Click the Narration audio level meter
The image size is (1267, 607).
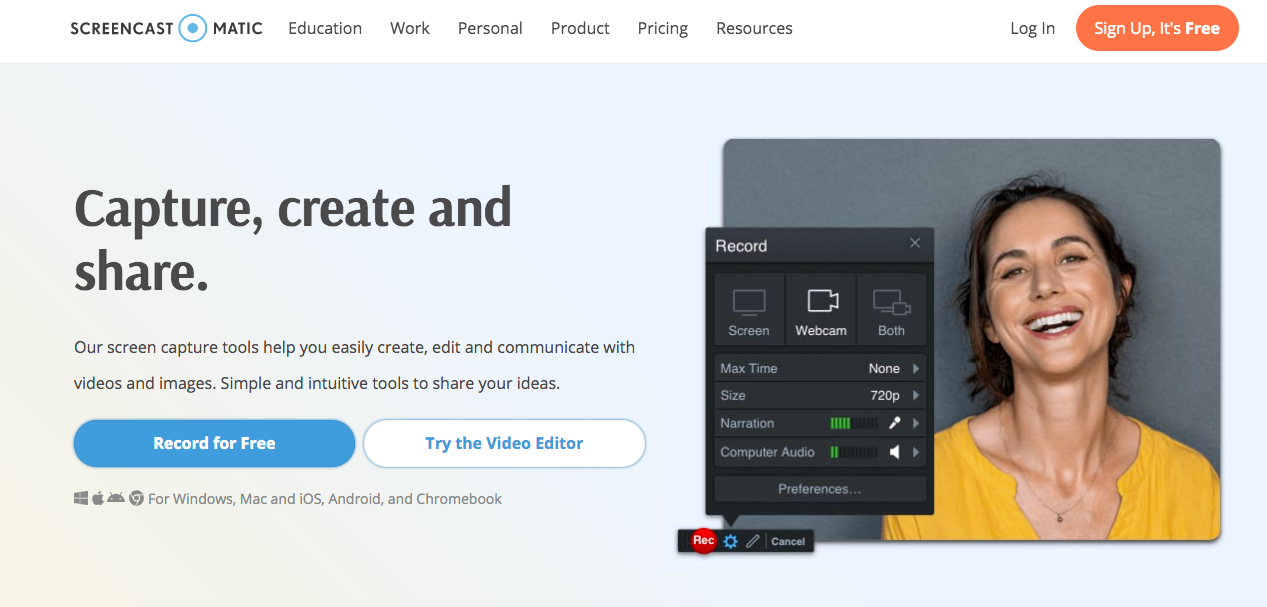[854, 424]
